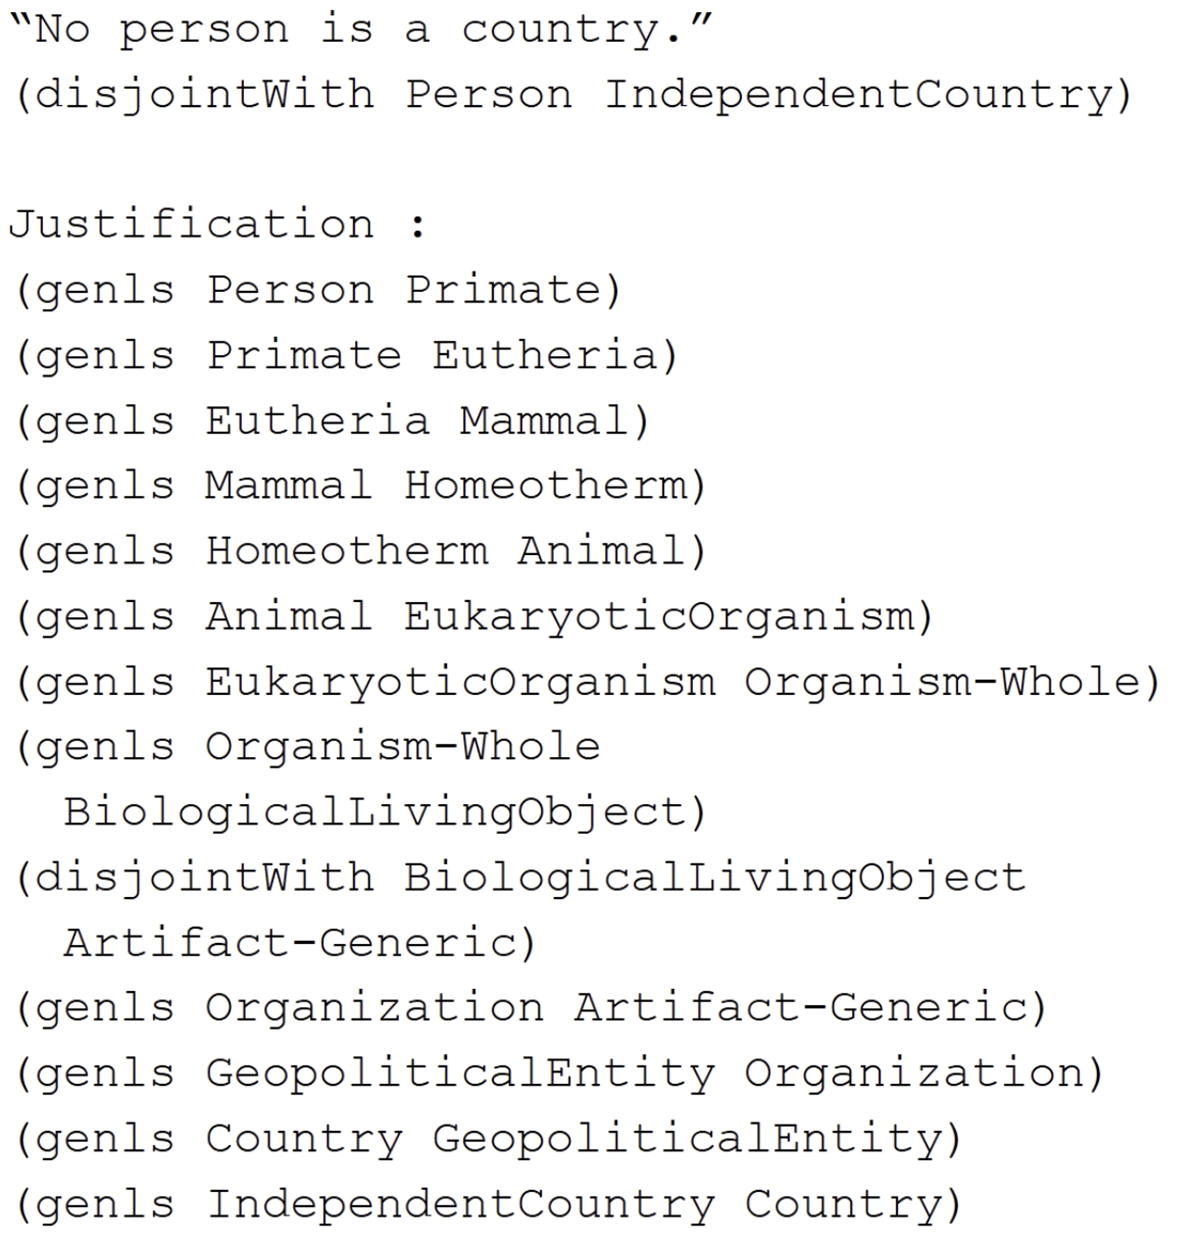Screen dimensions: 1200x1245
Task: Click the indented "Artifact-Generic)" continuation line
Action: click(300, 942)
